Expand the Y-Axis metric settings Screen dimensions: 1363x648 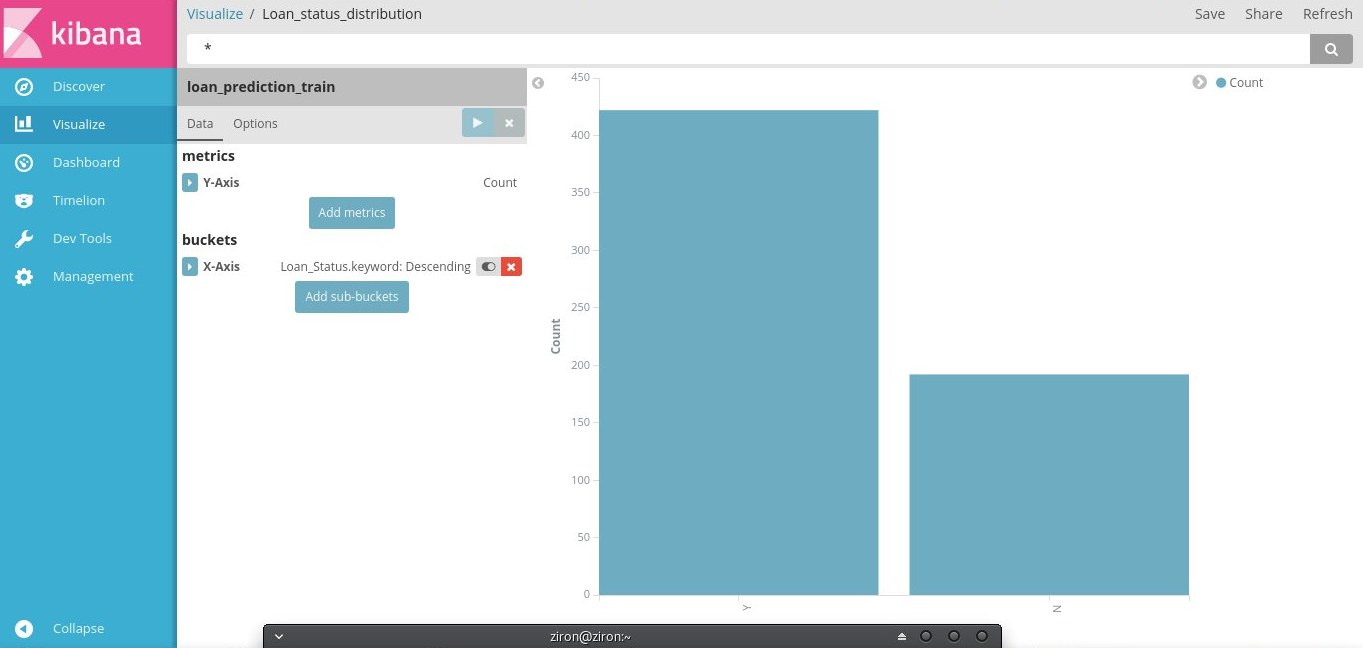pyautogui.click(x=190, y=183)
